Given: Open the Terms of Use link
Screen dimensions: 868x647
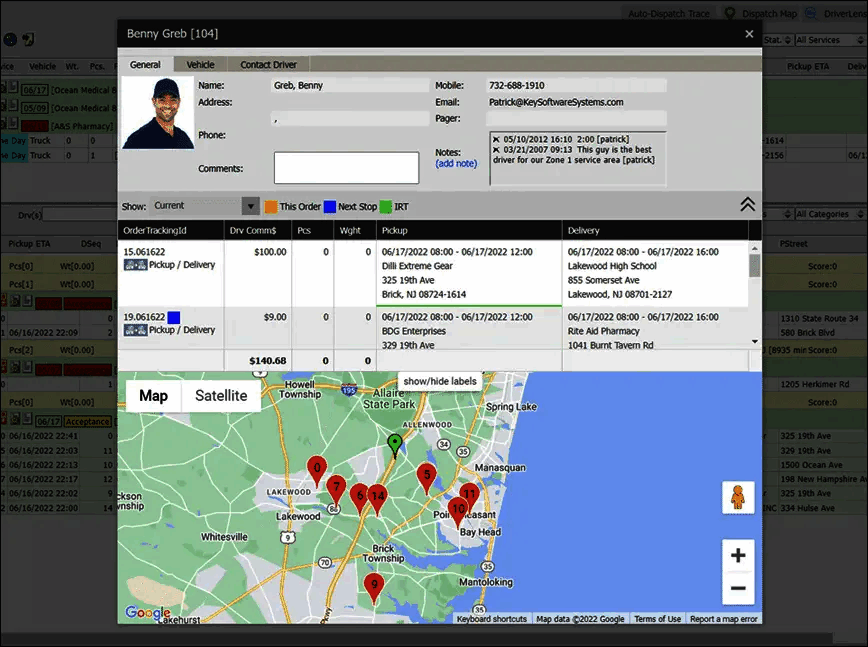Looking at the screenshot, I should tap(657, 619).
